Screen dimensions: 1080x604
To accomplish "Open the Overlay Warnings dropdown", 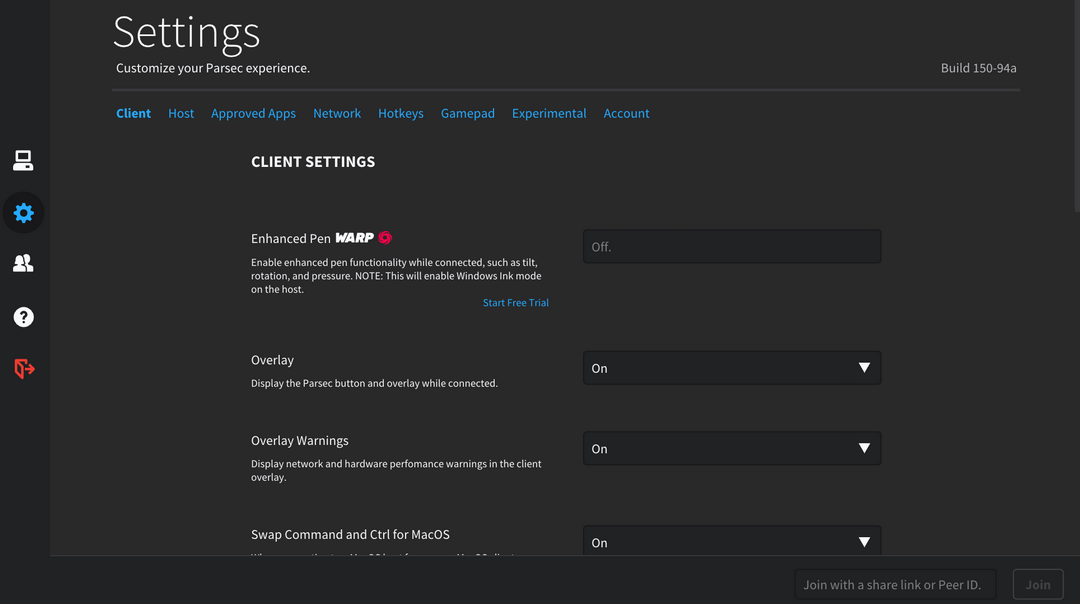I will click(732, 448).
